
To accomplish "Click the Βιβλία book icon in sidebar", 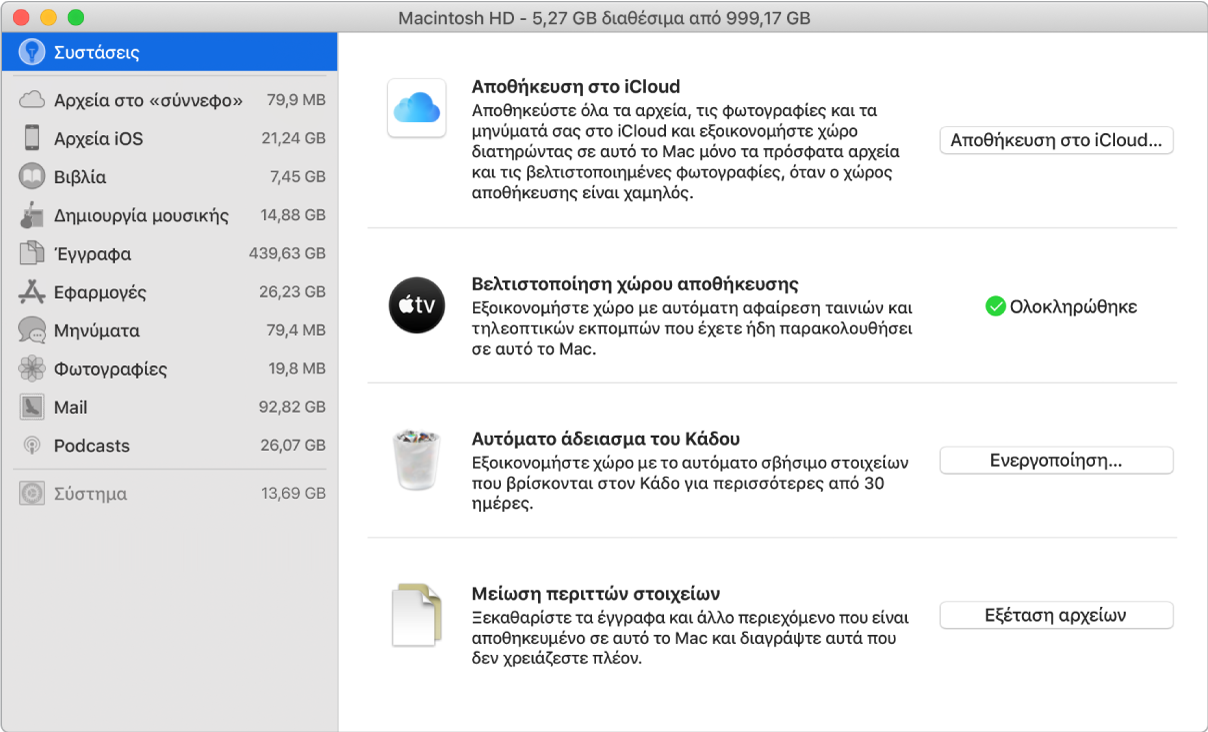I will click(x=32, y=177).
